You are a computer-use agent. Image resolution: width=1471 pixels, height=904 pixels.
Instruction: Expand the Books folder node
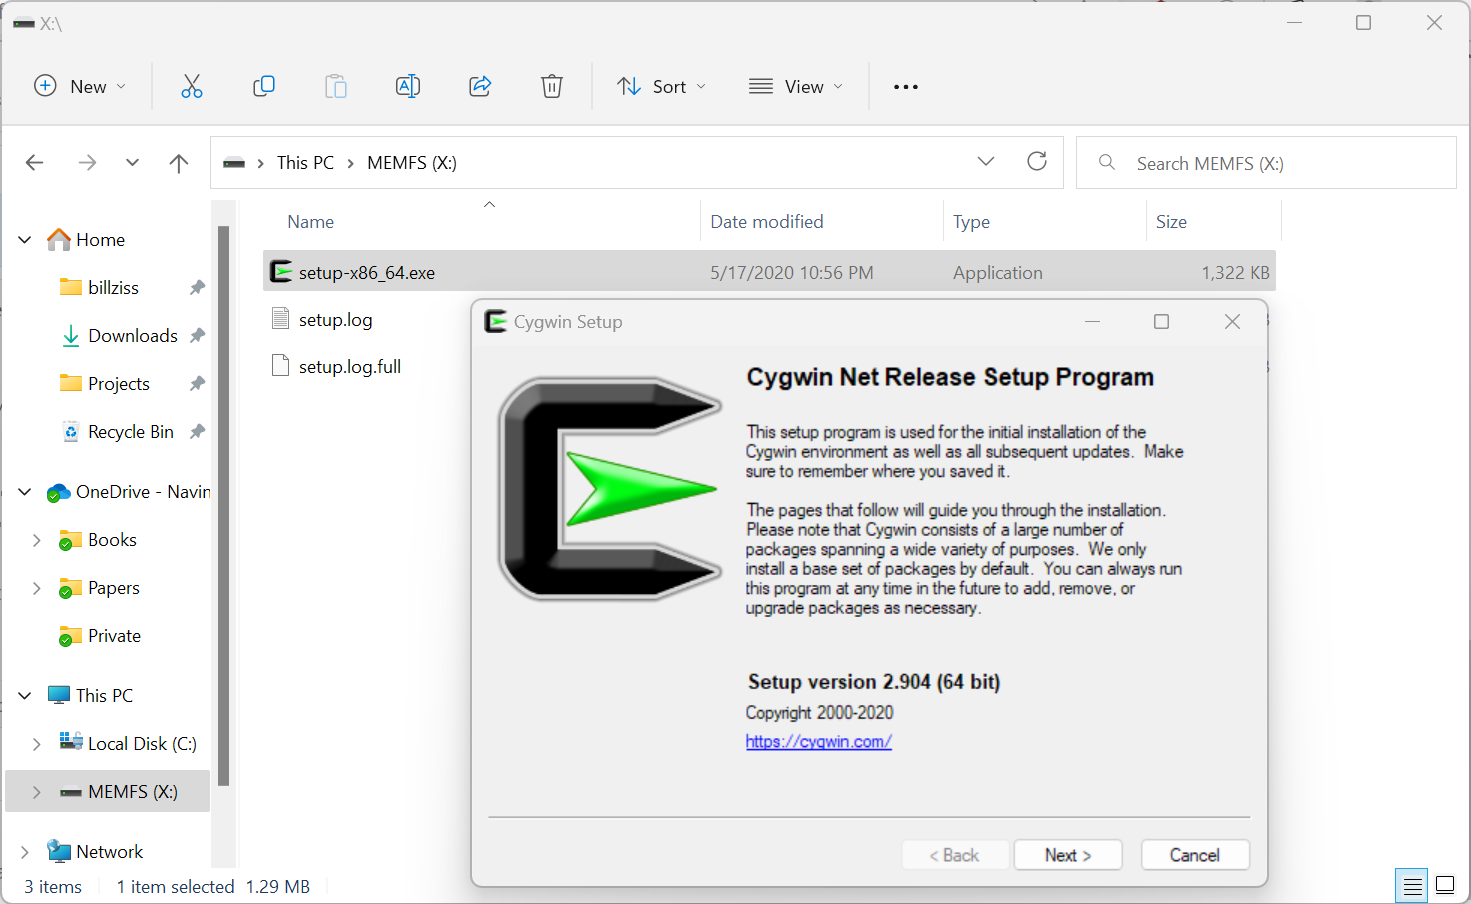point(37,540)
